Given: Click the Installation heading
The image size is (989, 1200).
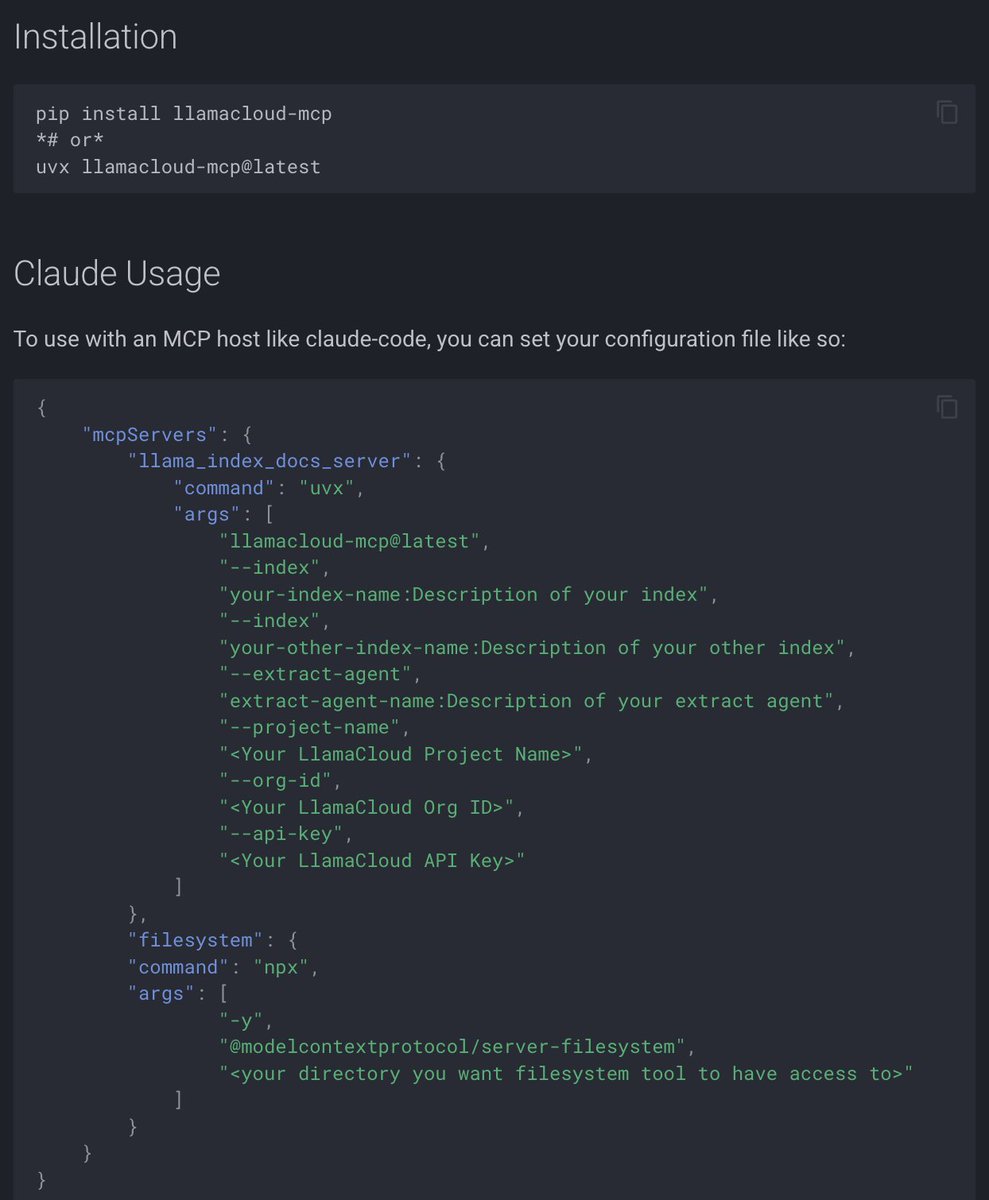Looking at the screenshot, I should pos(95,37).
